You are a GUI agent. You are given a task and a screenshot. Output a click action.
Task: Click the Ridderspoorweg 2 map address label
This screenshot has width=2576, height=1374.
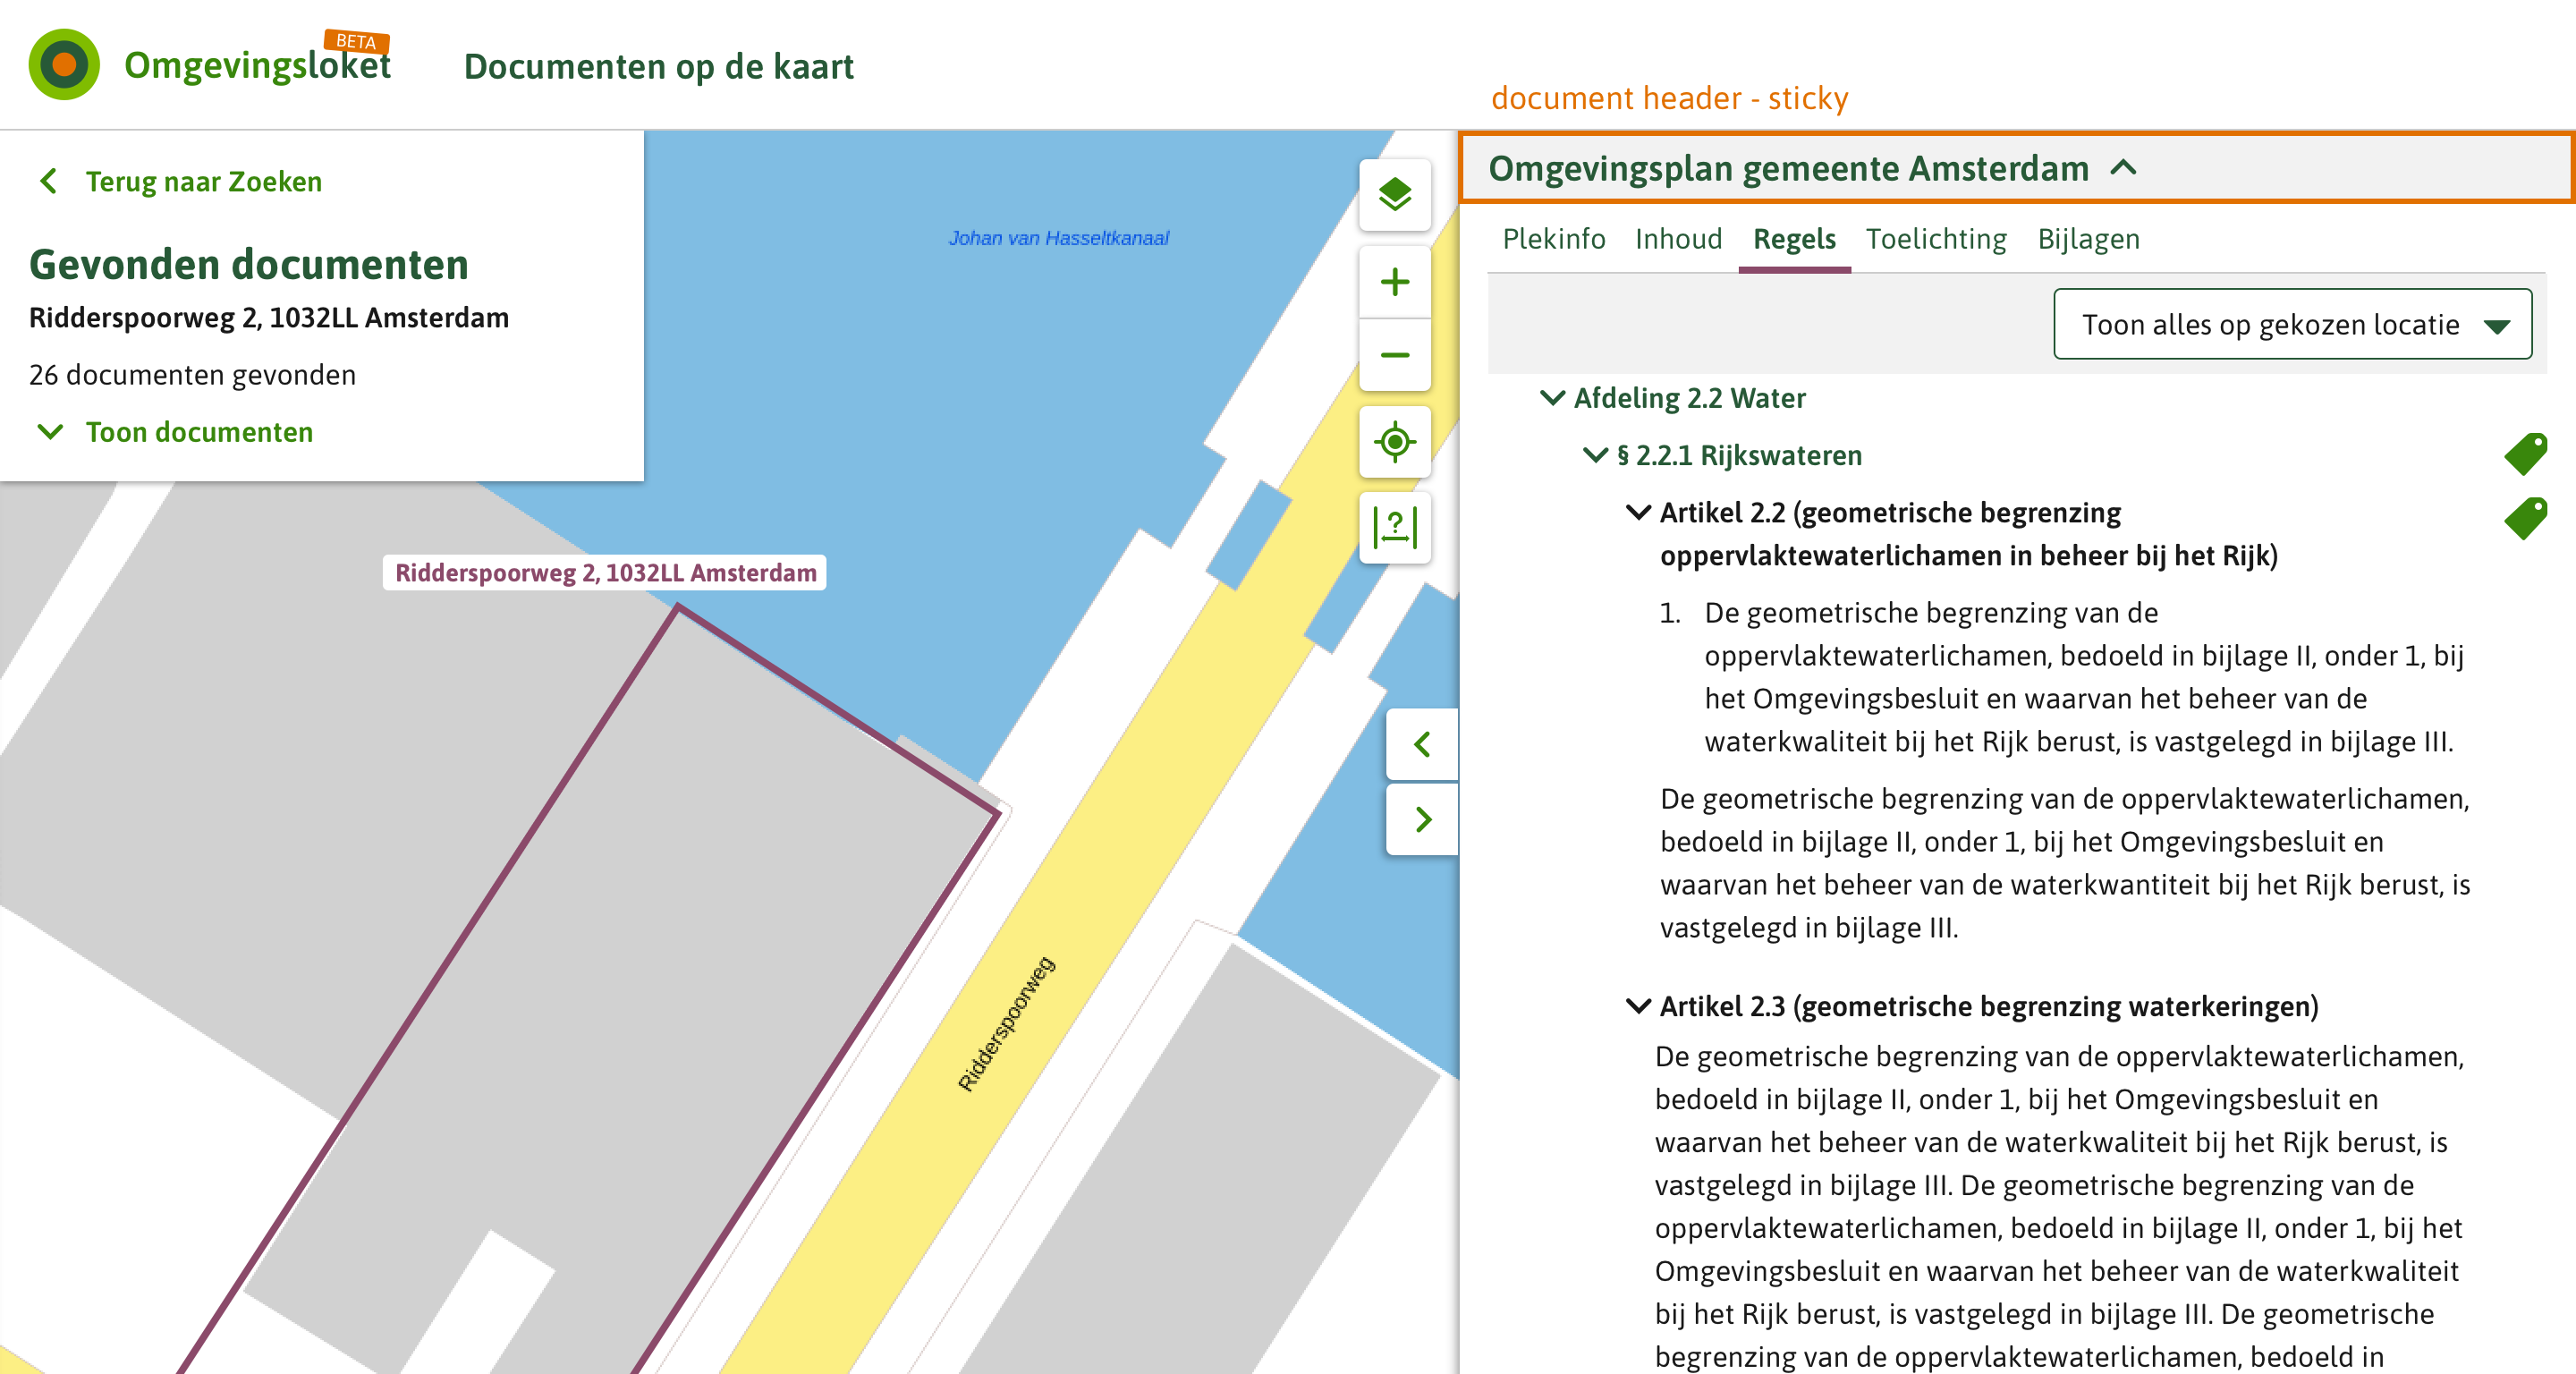(605, 572)
